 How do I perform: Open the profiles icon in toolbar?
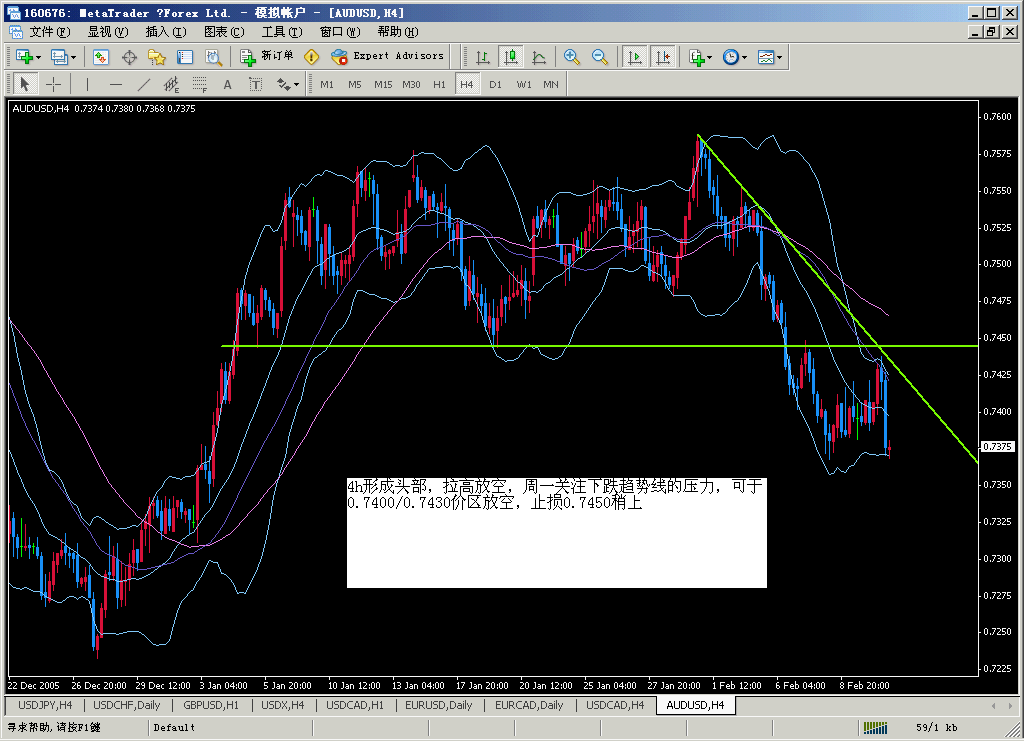[x=59, y=57]
